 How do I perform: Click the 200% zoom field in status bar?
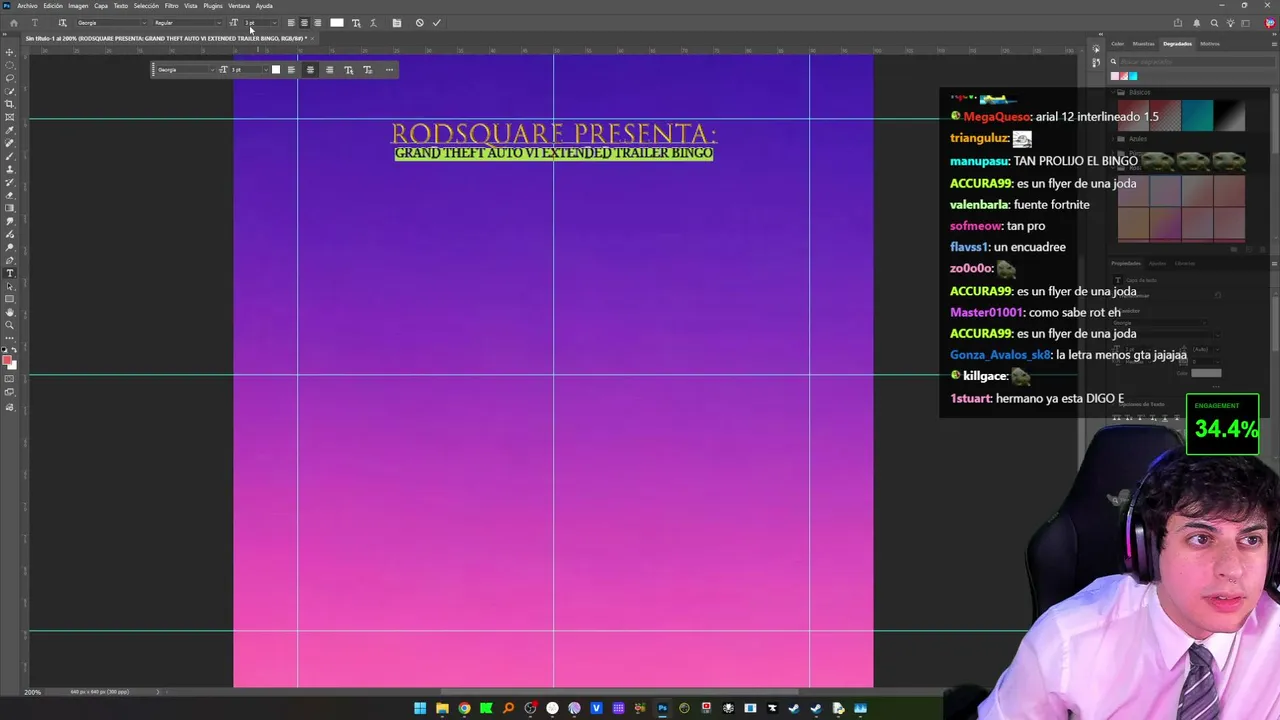tap(33, 692)
